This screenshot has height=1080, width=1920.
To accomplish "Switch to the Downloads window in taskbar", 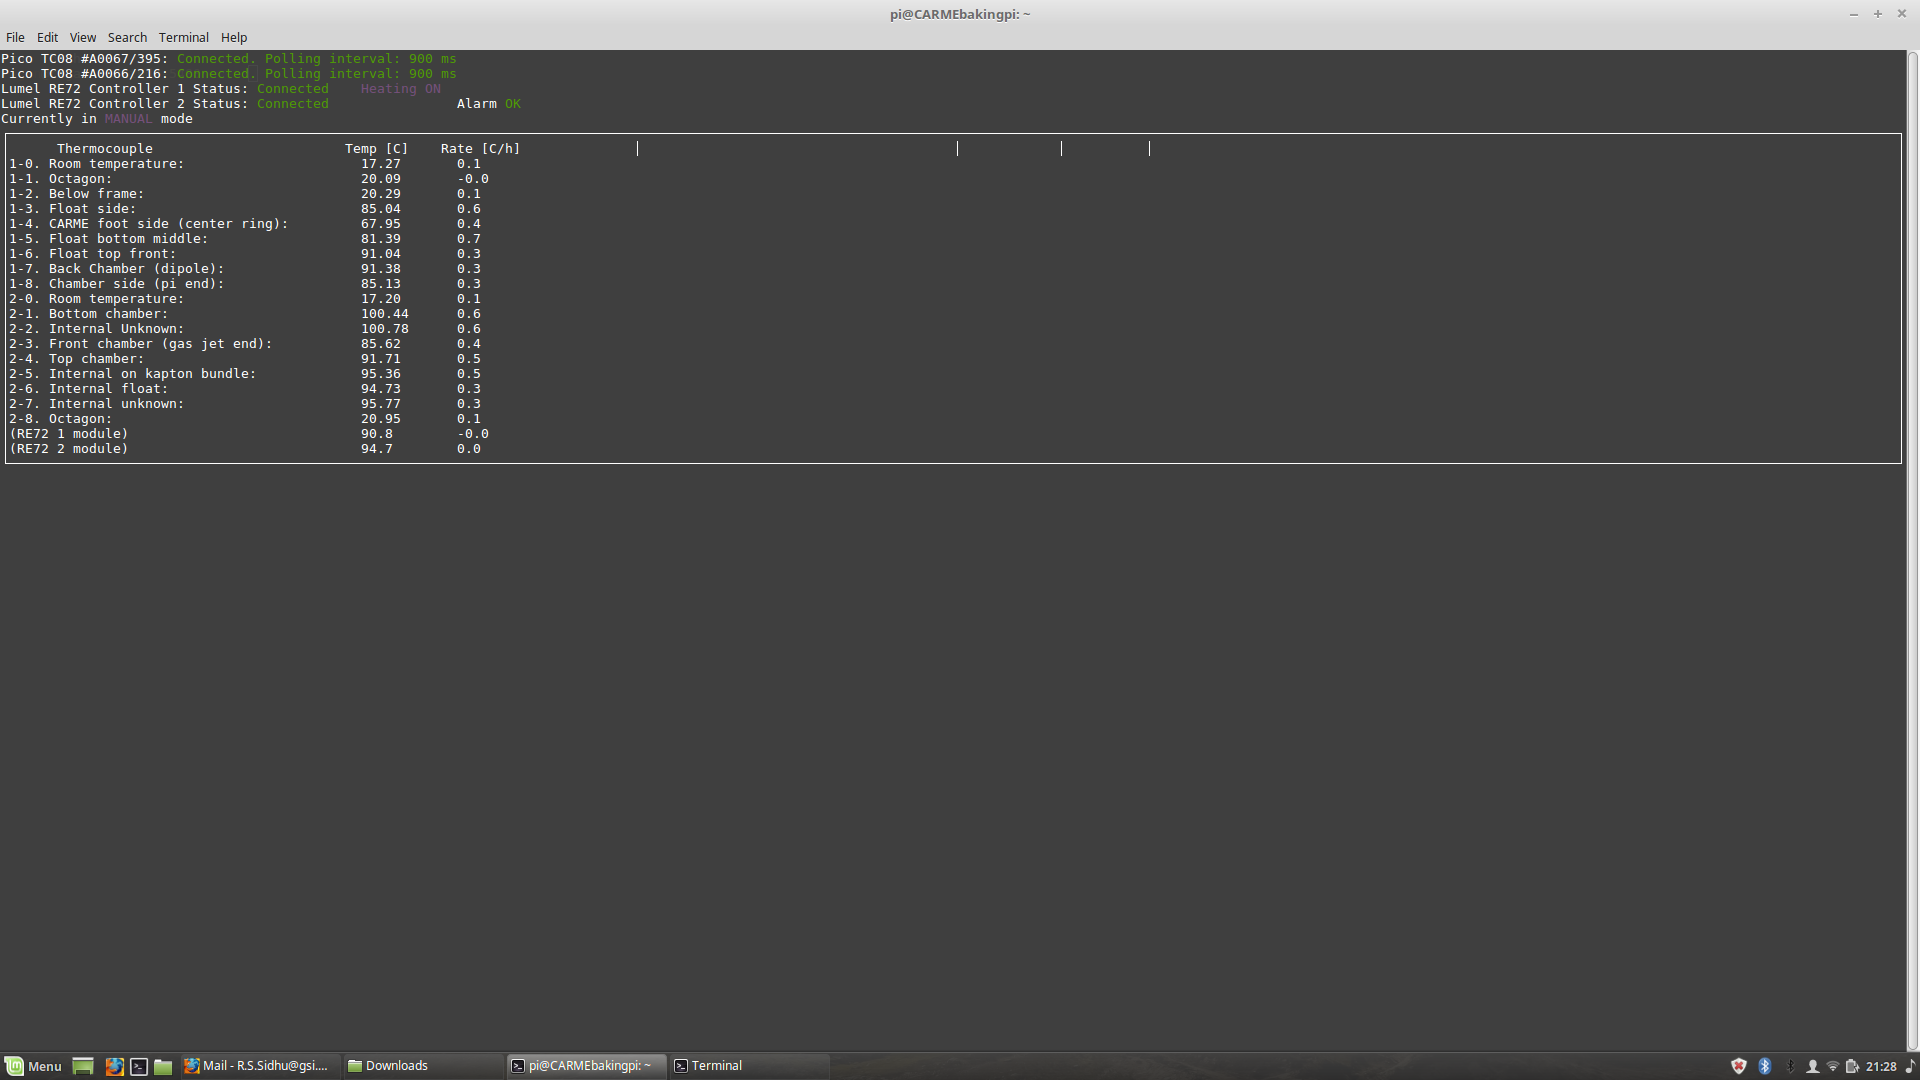I will 423,1066.
